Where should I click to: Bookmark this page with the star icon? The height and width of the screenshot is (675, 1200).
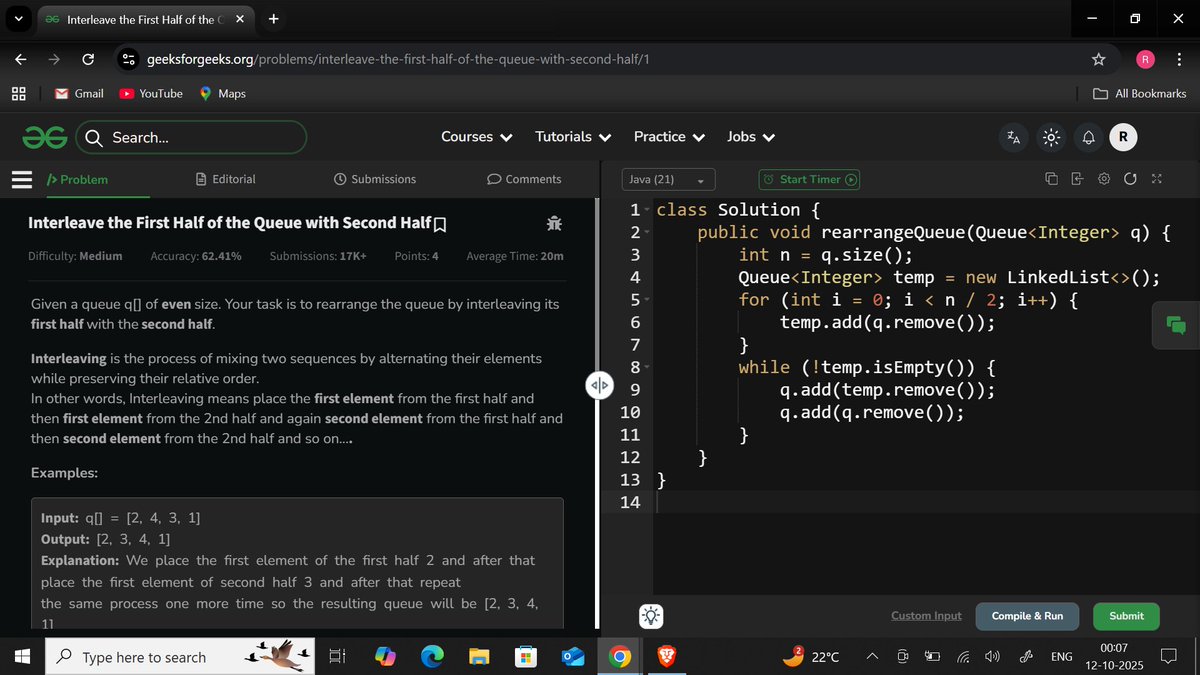(x=1098, y=60)
